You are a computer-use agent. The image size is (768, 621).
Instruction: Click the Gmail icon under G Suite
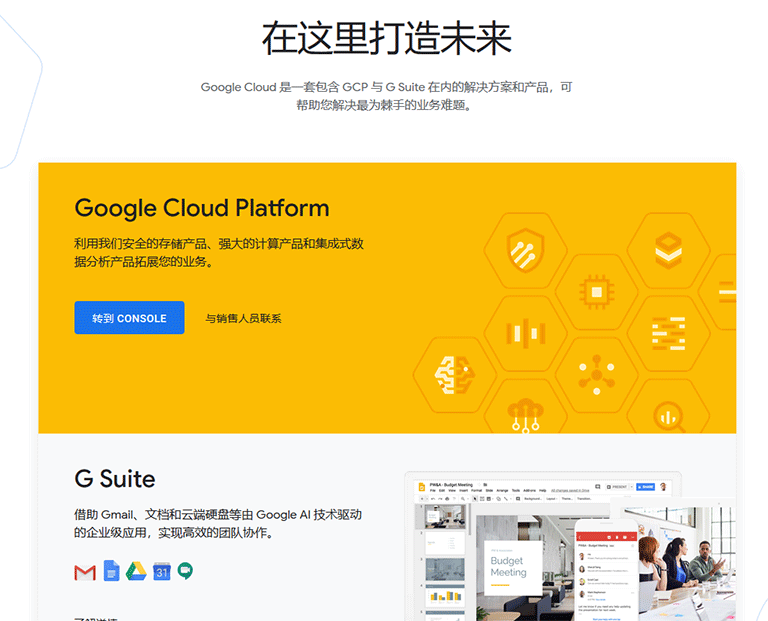tap(85, 572)
